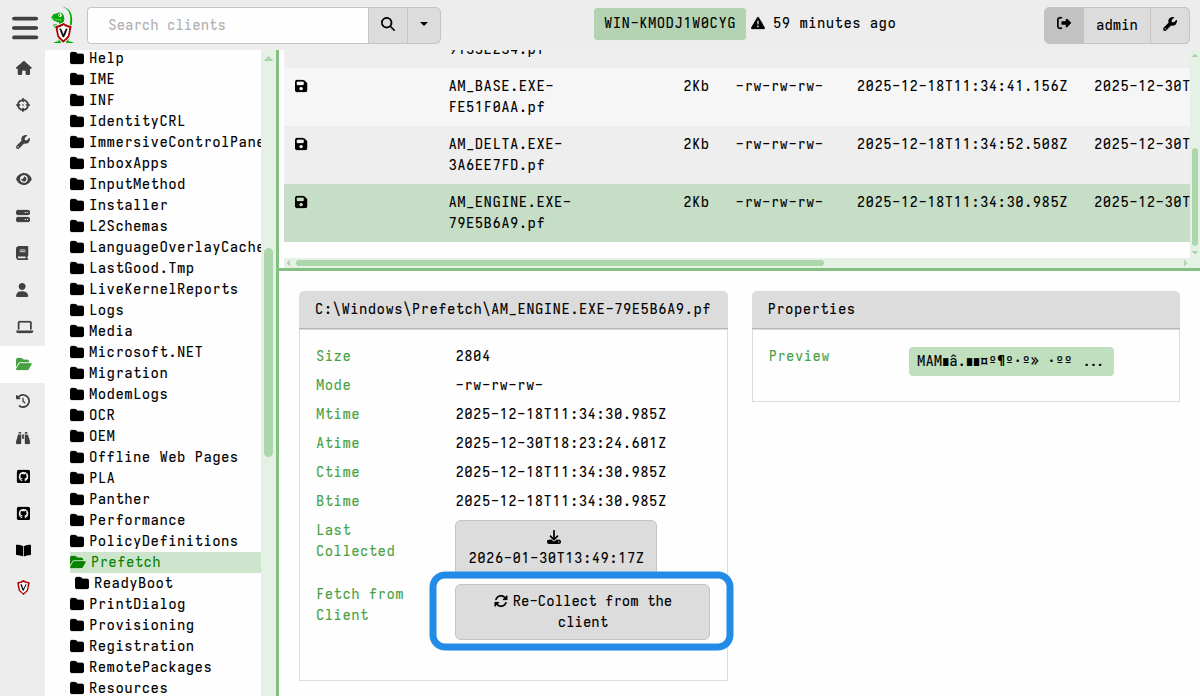
Task: Click into the Search clients field
Action: coord(228,25)
